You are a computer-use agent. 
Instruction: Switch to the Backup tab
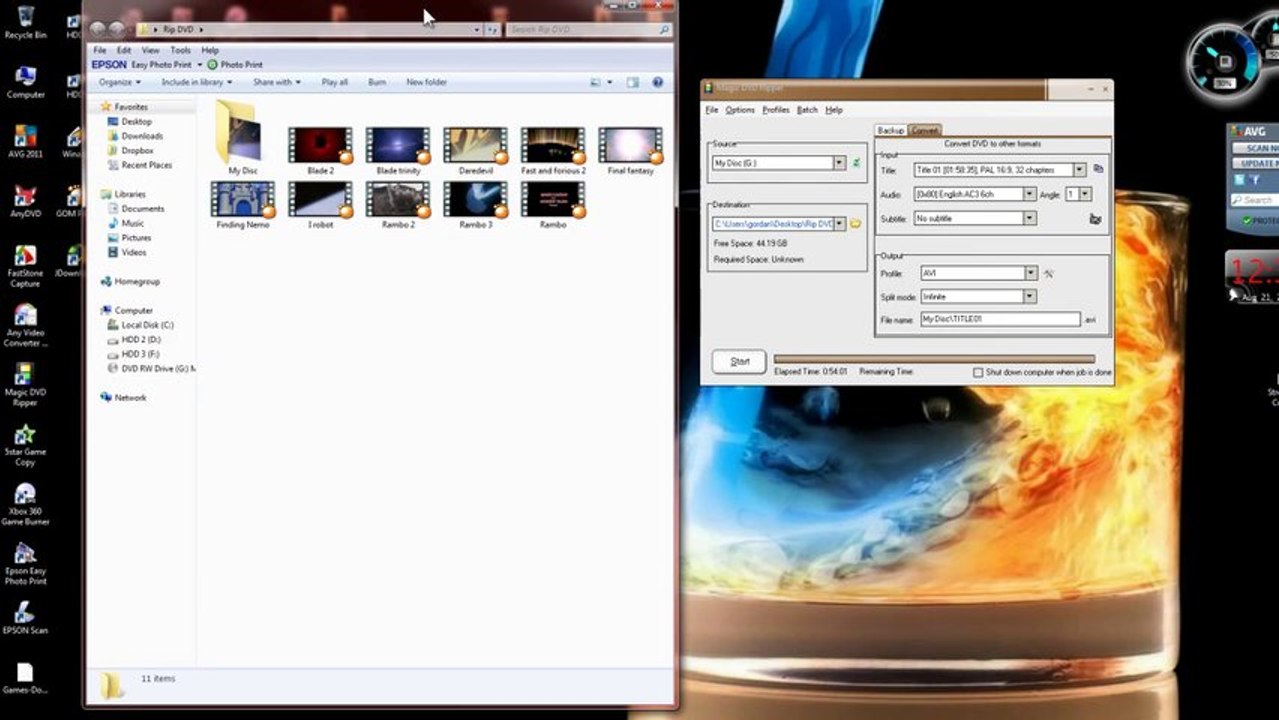pyautogui.click(x=891, y=130)
